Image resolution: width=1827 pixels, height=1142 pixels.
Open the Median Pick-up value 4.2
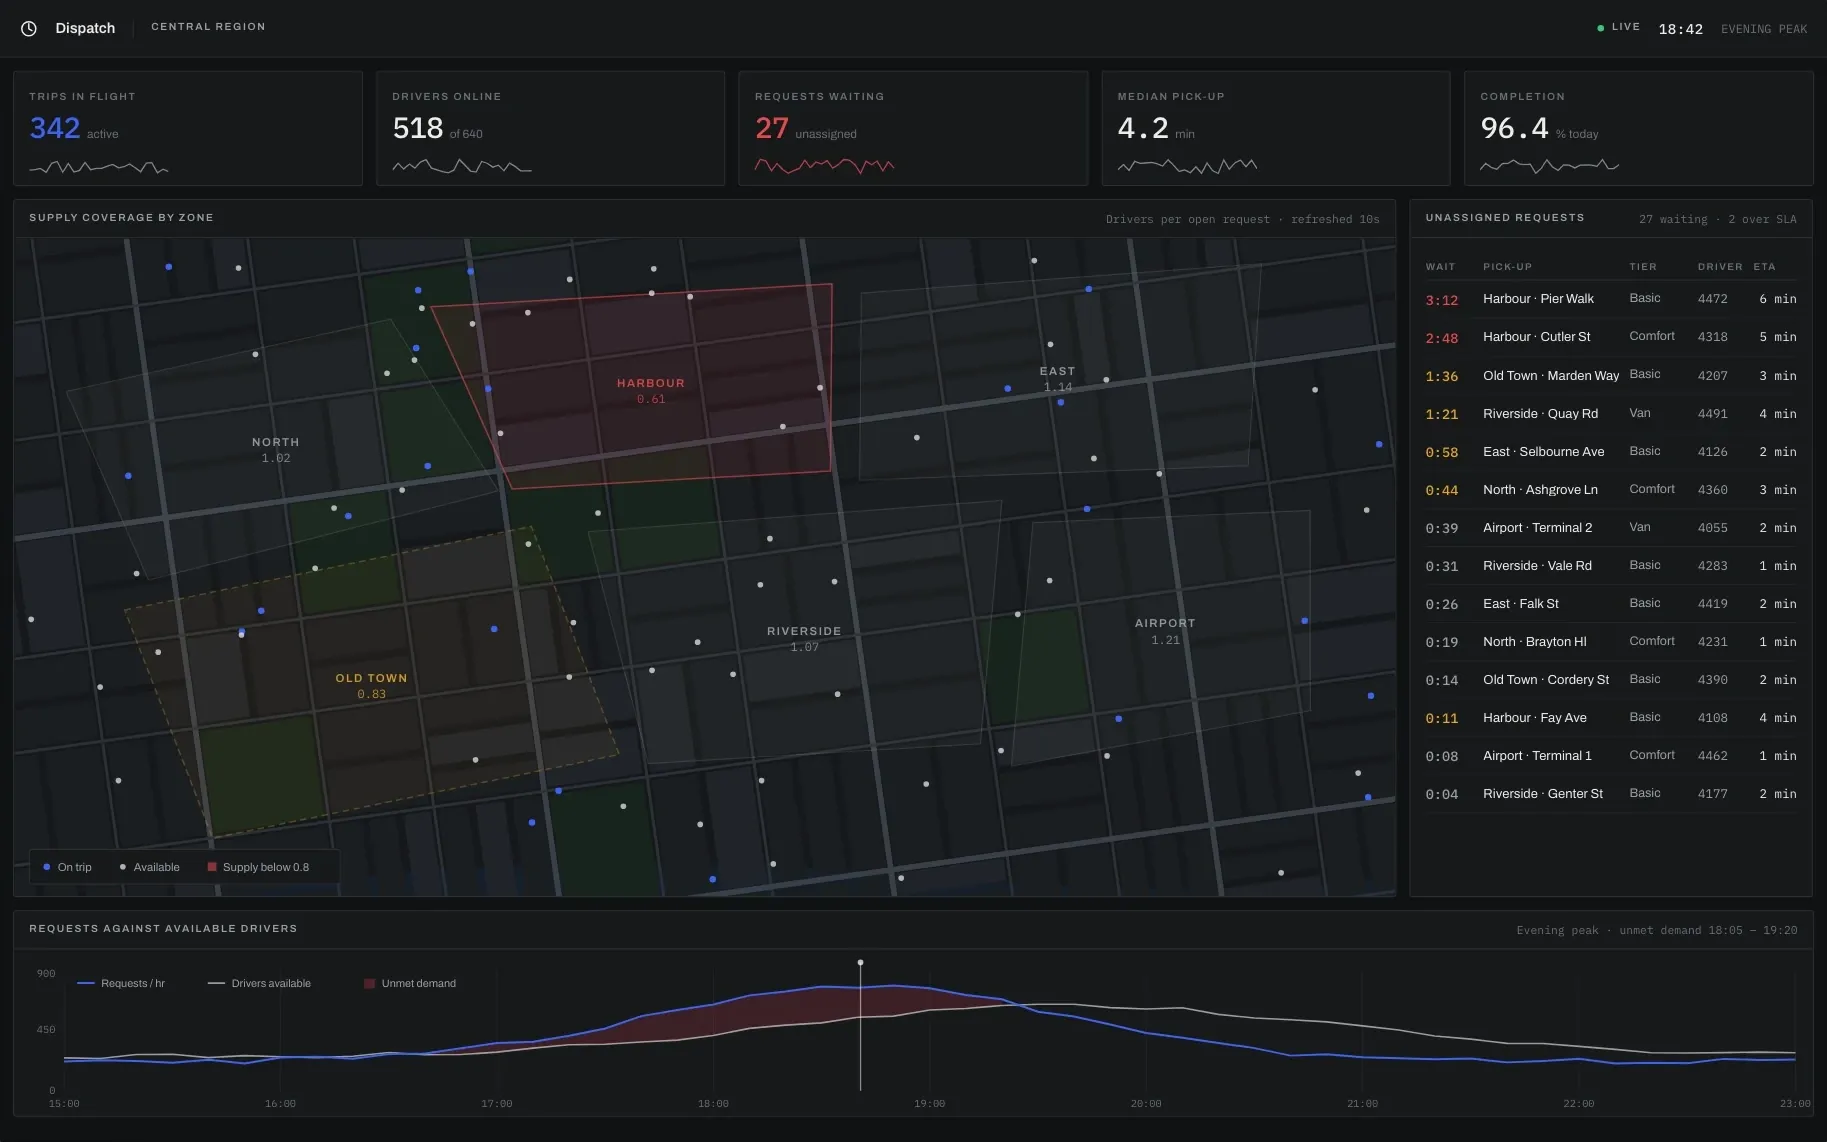point(1143,128)
